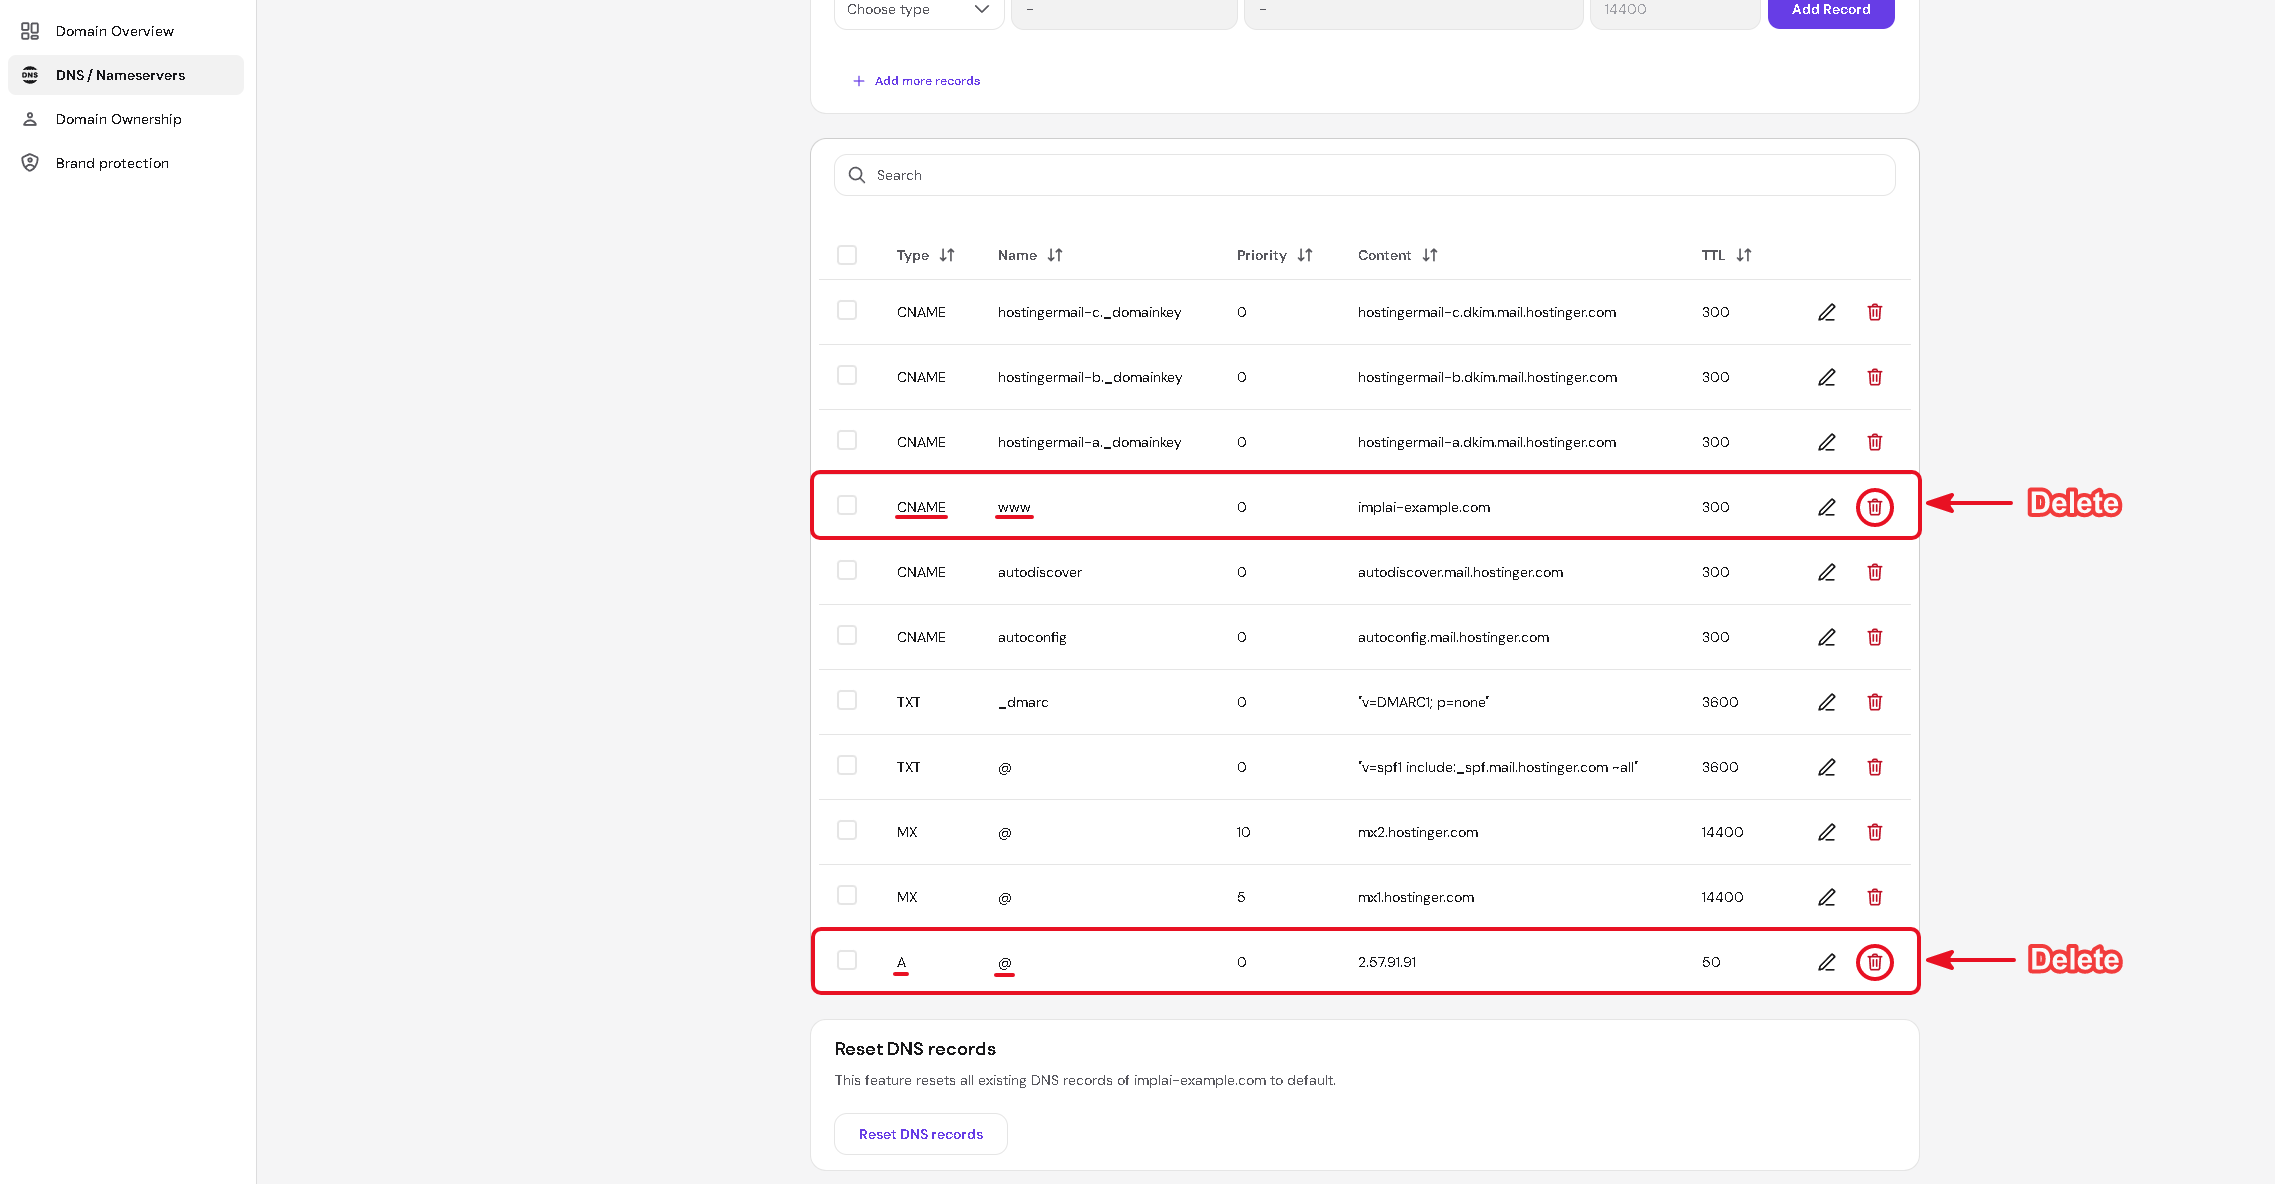Sort records by Type column

[x=946, y=255]
